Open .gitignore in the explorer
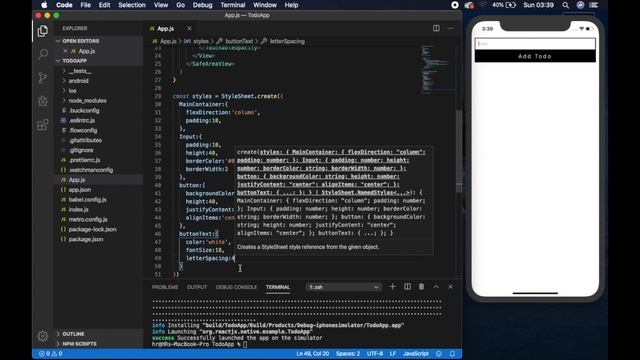640x360 pixels. click(81, 150)
